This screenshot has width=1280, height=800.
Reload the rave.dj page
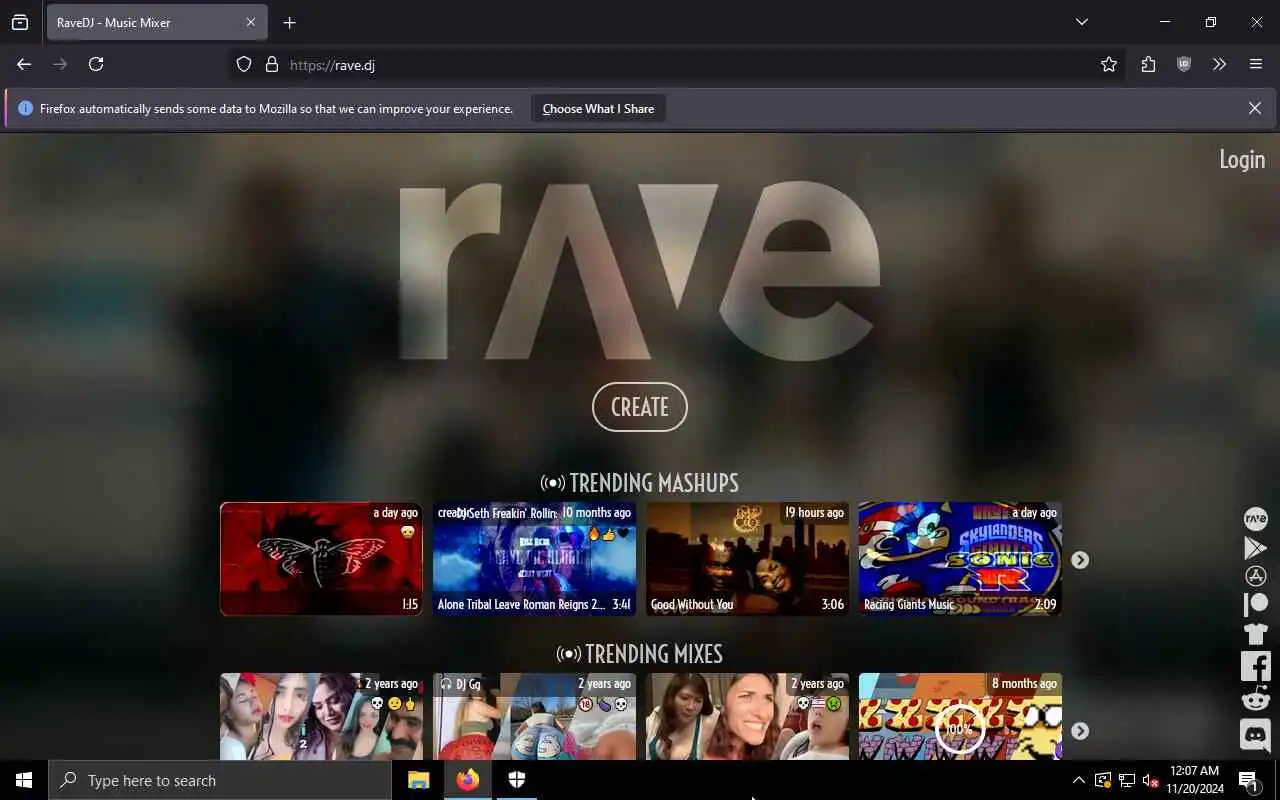96,64
